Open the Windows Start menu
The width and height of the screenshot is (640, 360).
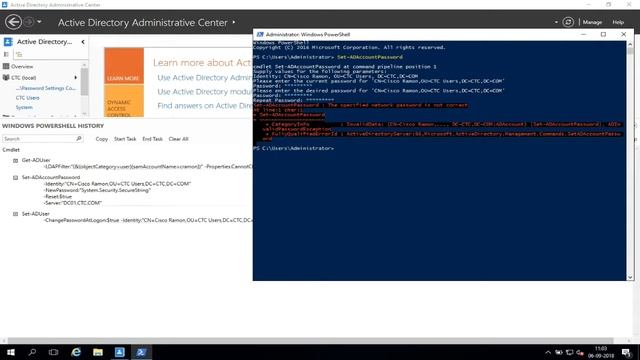(x=11, y=352)
